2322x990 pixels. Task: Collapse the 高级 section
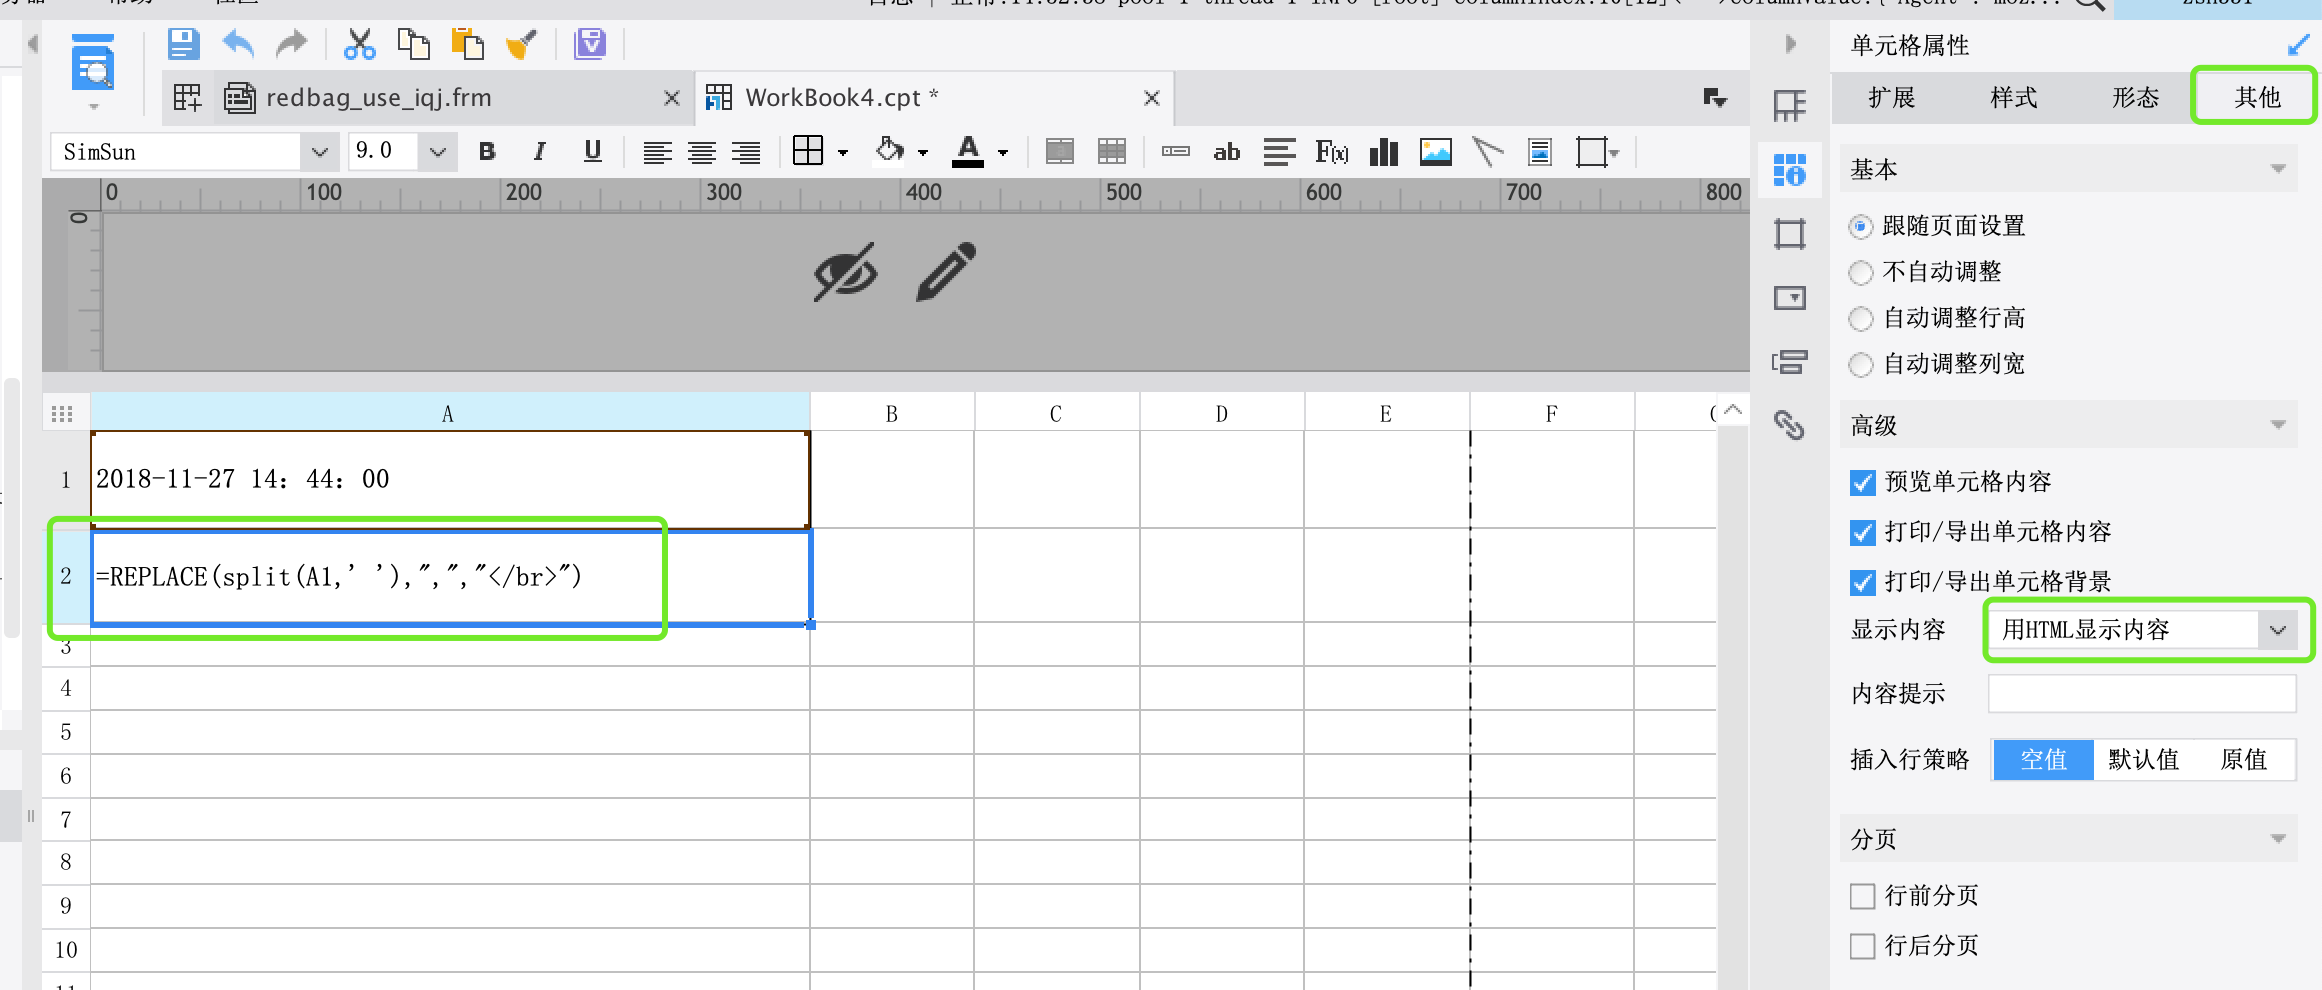(x=2278, y=425)
